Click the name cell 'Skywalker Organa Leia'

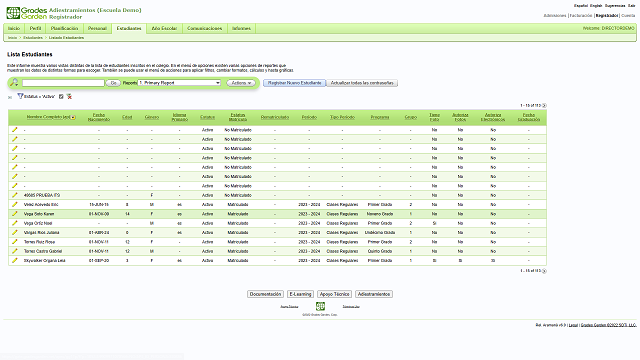[x=44, y=260]
